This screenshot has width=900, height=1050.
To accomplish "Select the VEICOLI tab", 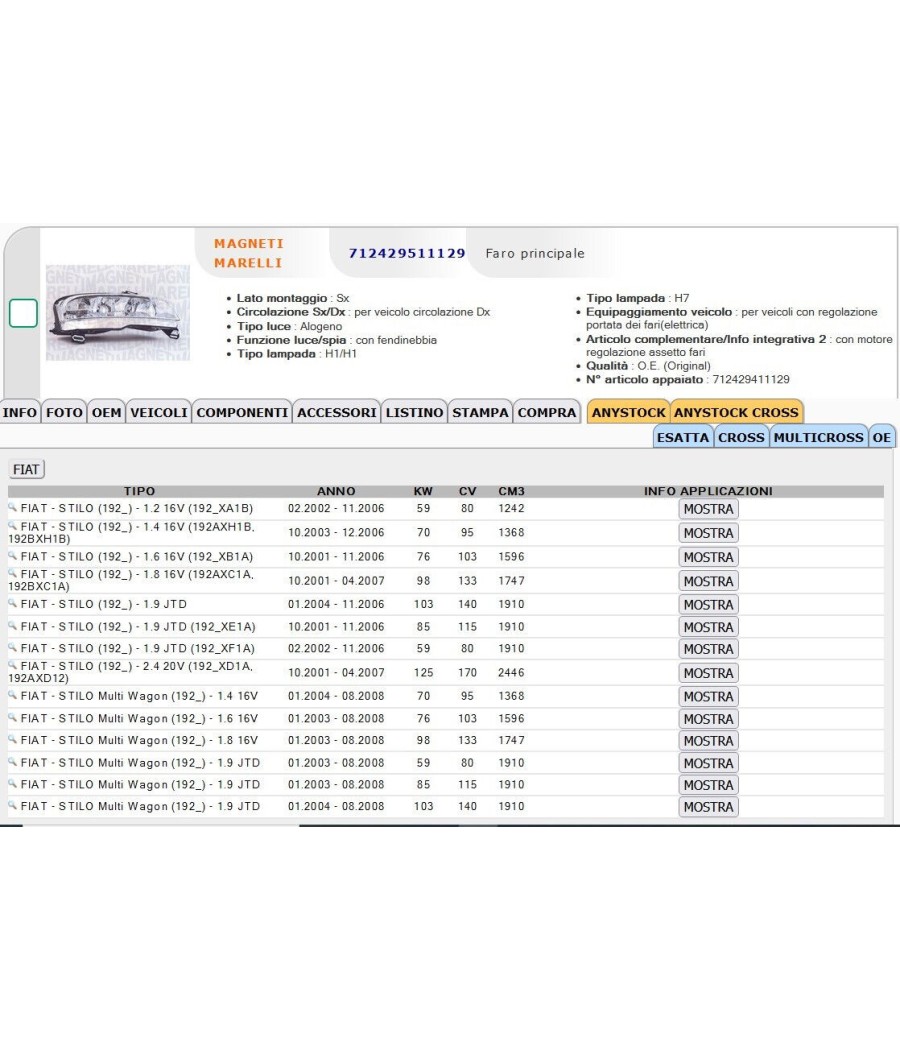I will point(159,412).
